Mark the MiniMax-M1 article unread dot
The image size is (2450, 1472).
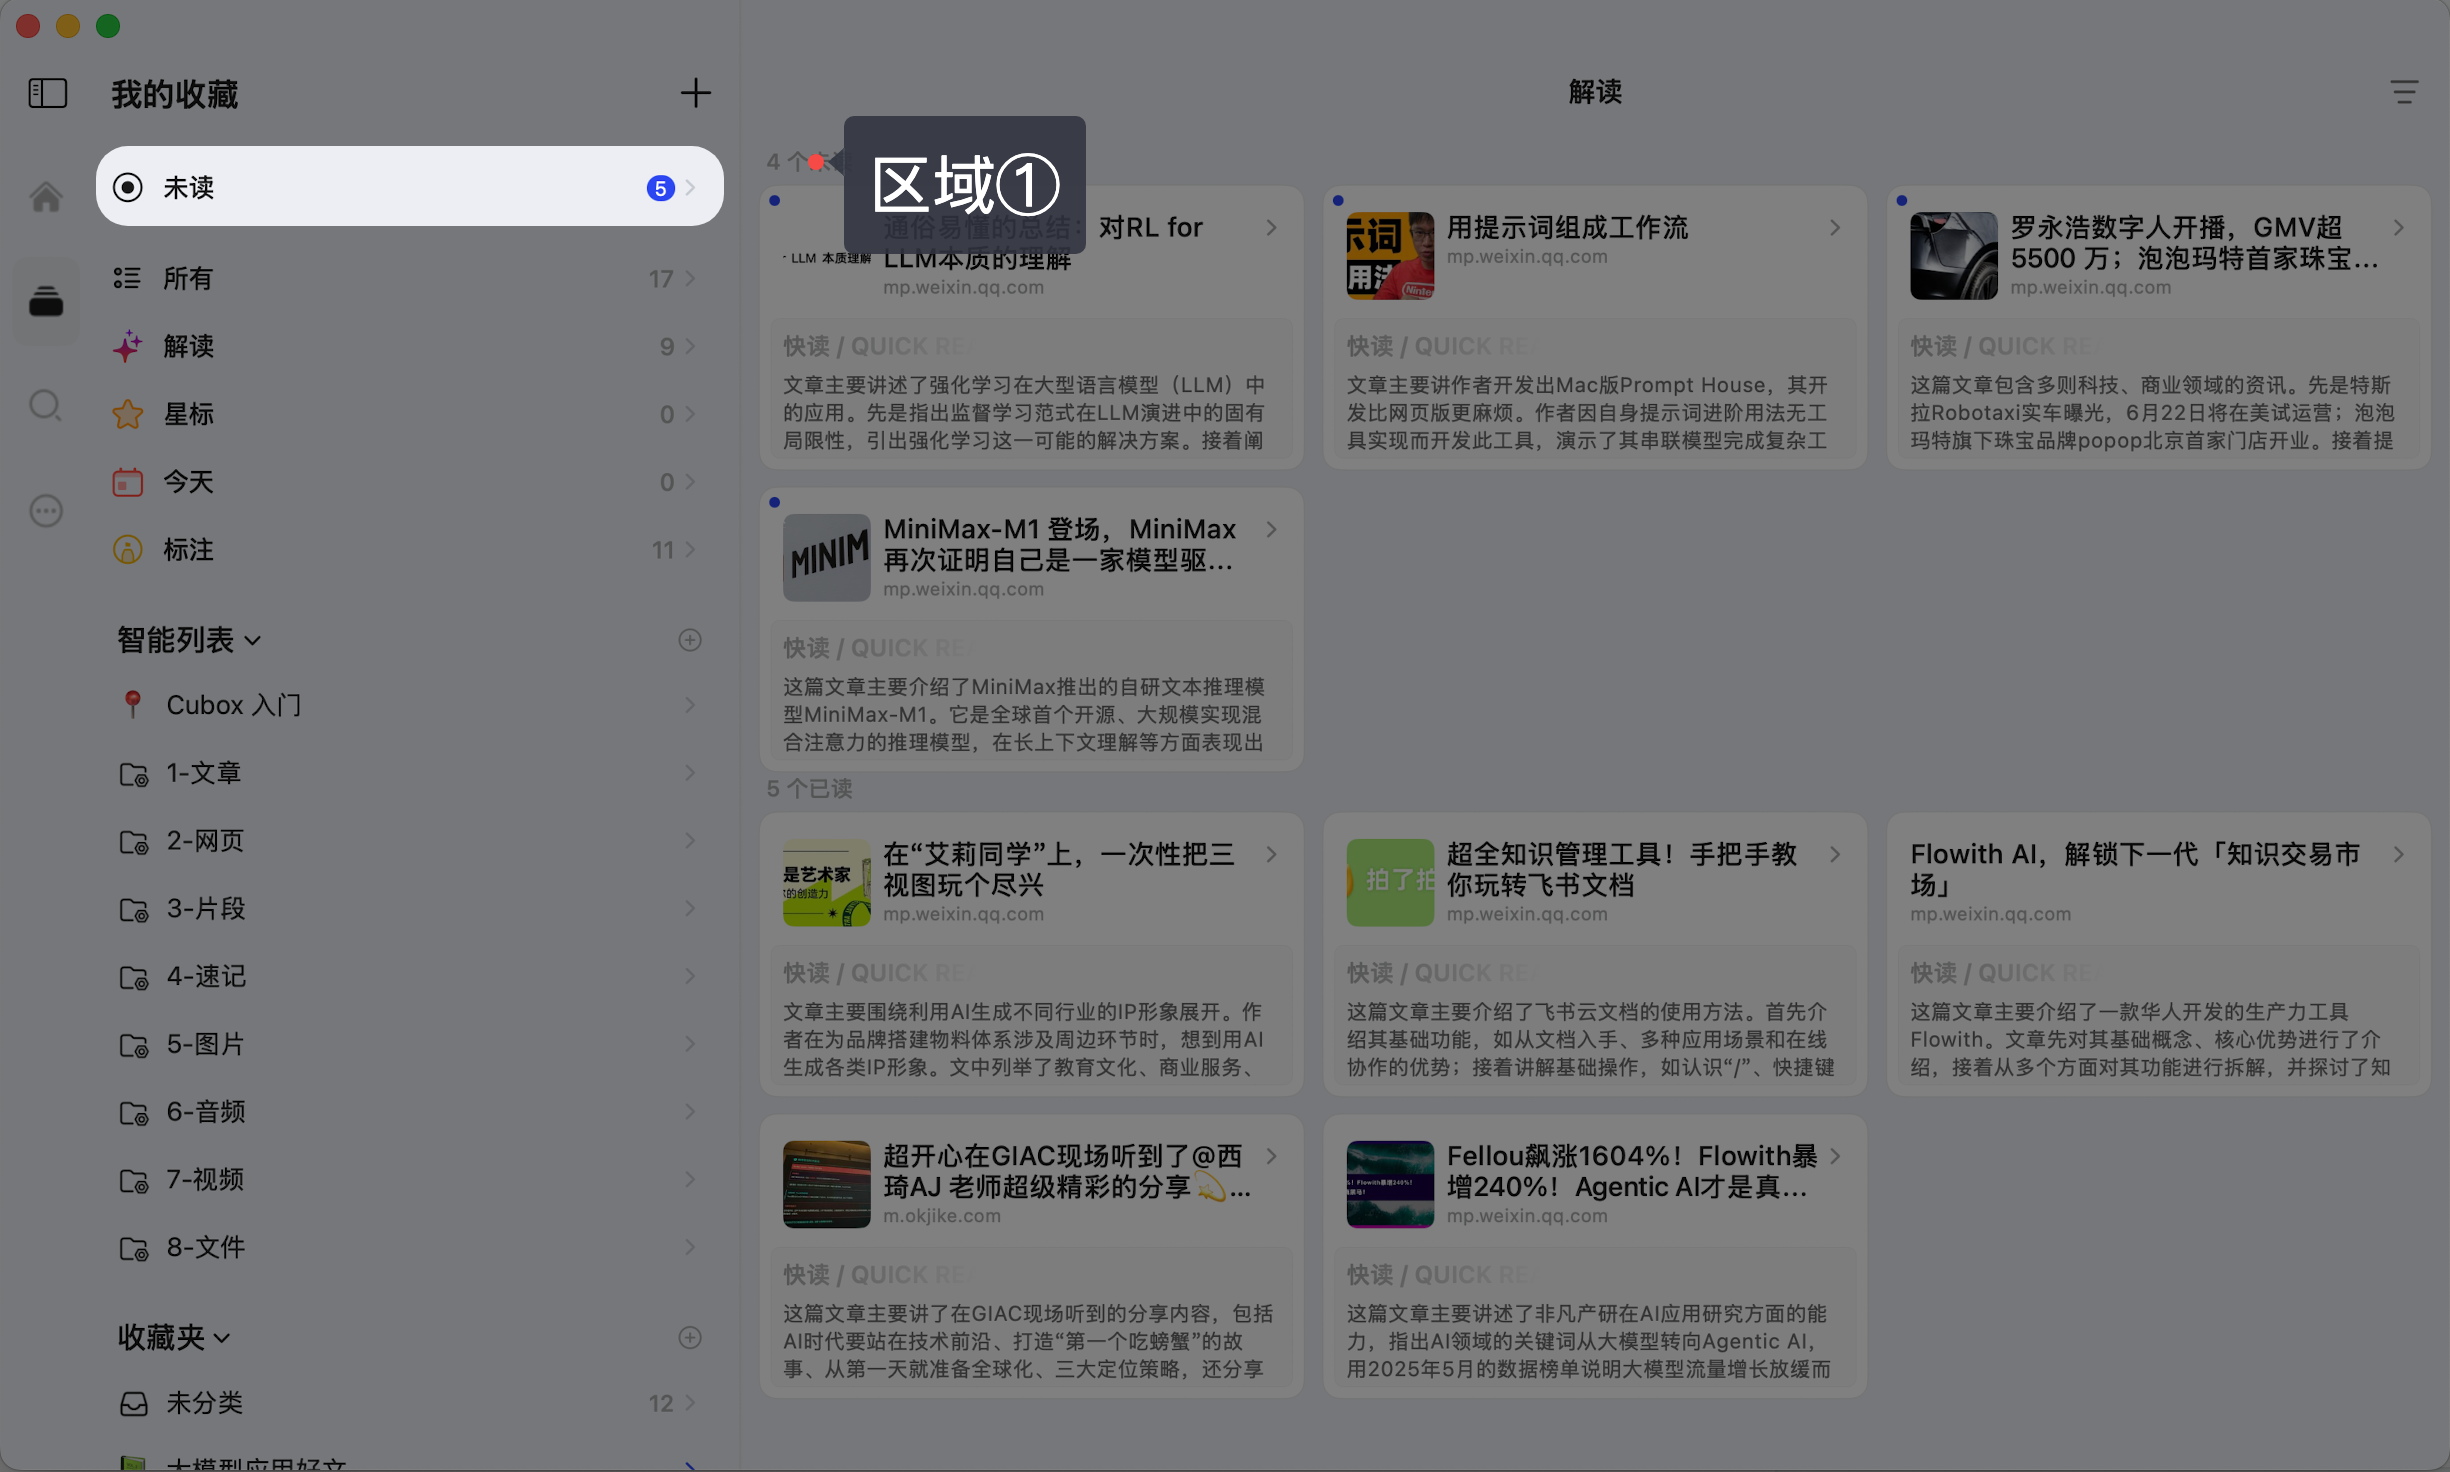click(x=777, y=502)
